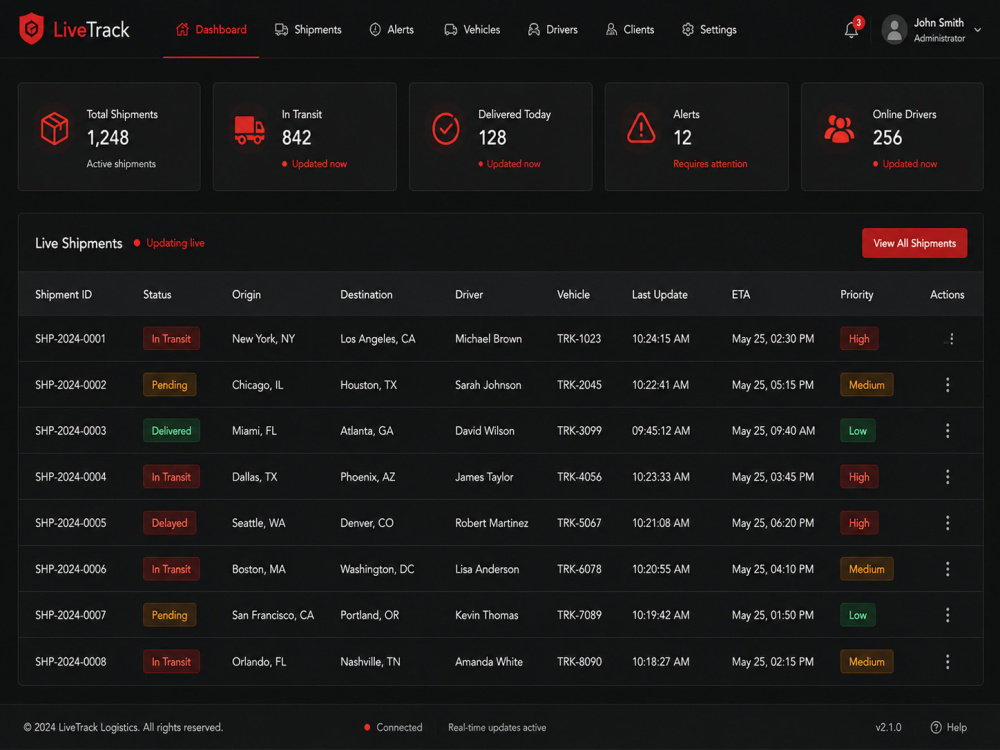
Task: Click the Requires attention text
Action: 710,164
